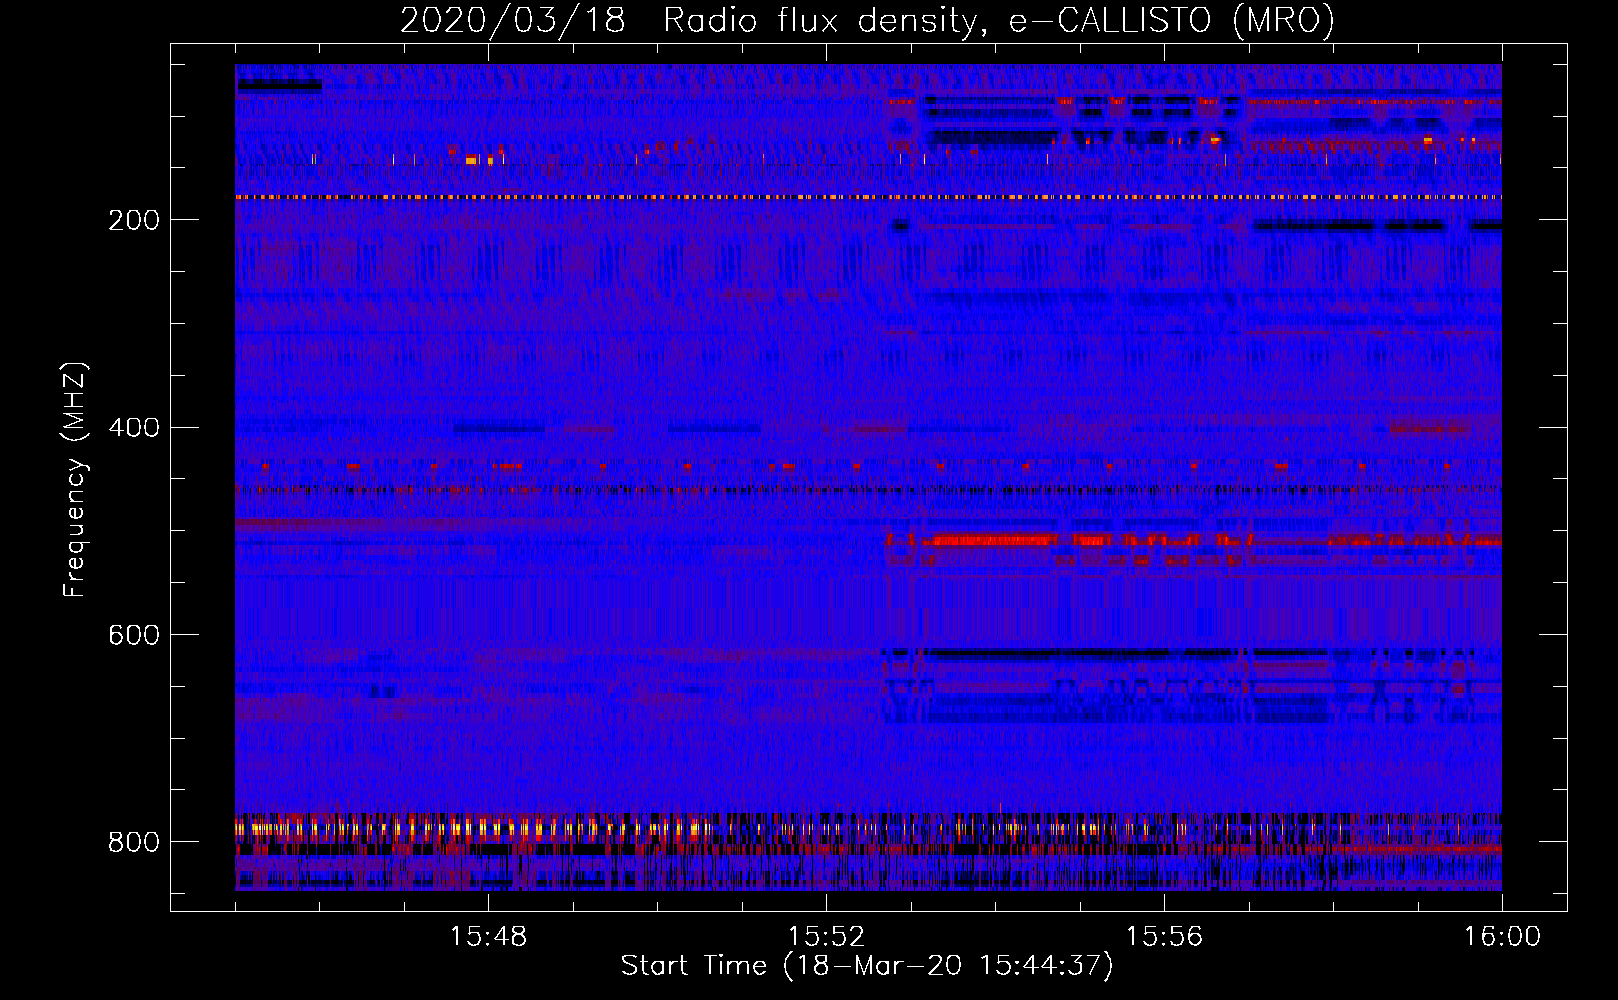1618x1000 pixels.
Task: Click the 200 frequency tick label
Action: [134, 220]
